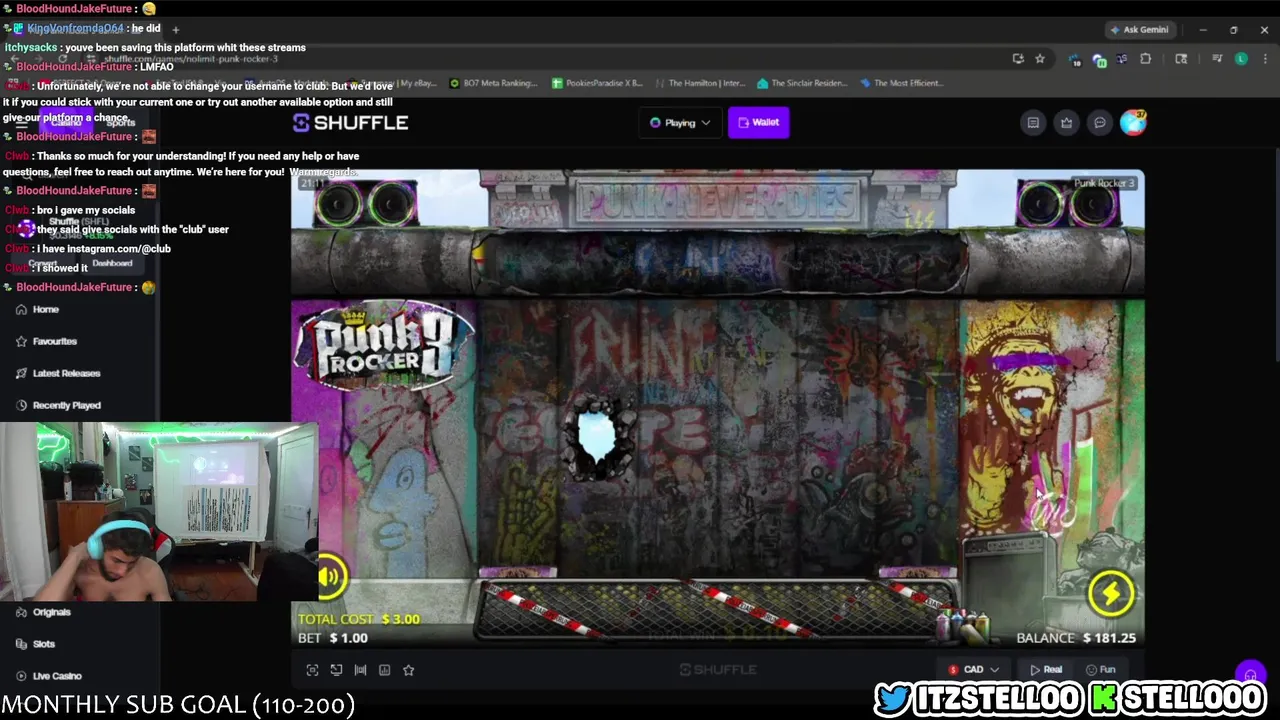The height and width of the screenshot is (720, 1280).
Task: Click the page vertical scrollbar
Action: coord(1275,255)
